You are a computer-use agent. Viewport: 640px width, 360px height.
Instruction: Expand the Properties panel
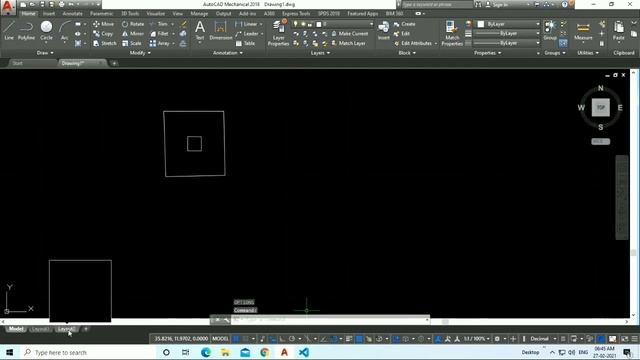[x=487, y=53]
